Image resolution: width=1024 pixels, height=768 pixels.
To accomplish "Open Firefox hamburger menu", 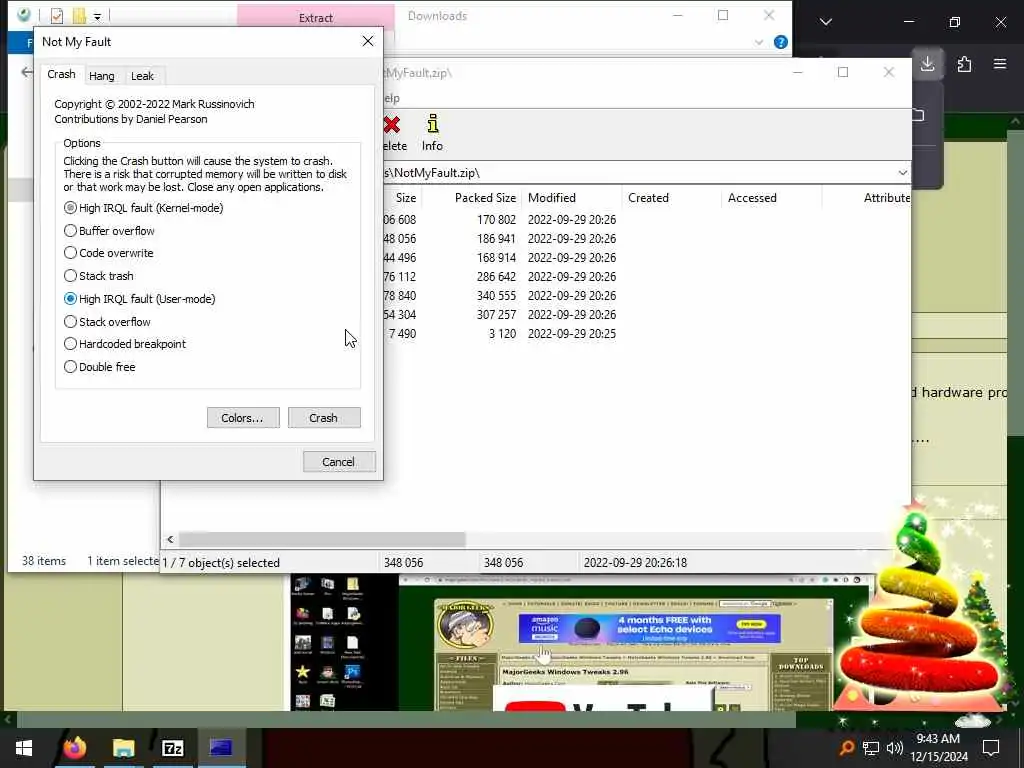I will tap(1000, 64).
